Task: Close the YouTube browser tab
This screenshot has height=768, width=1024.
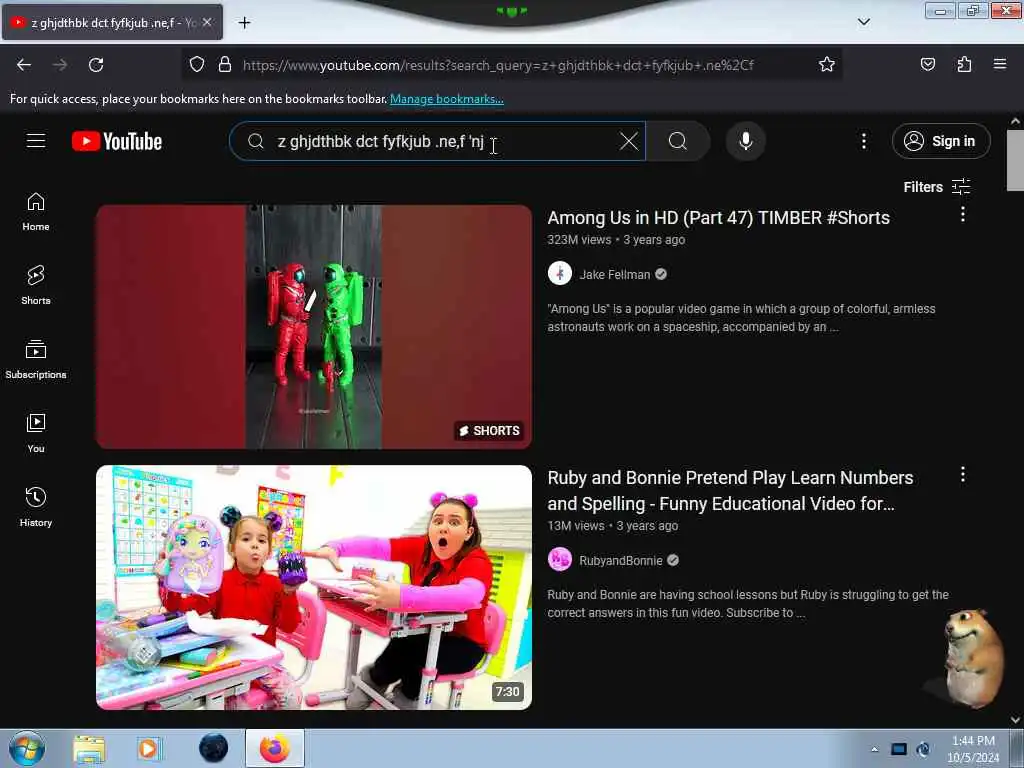Action: [x=207, y=22]
